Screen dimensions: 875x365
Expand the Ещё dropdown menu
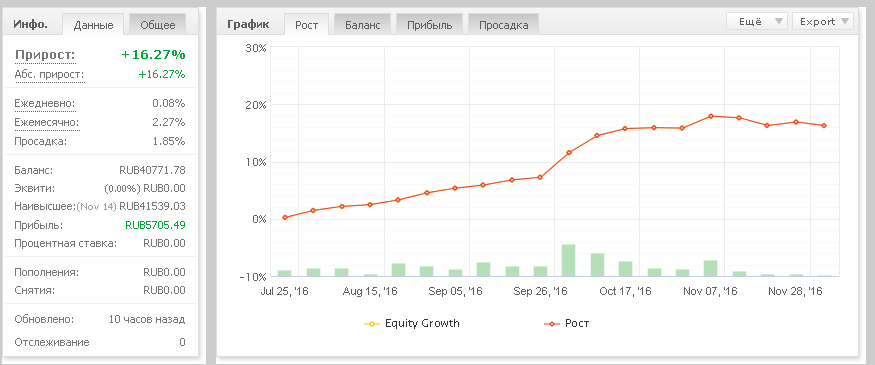[756, 22]
